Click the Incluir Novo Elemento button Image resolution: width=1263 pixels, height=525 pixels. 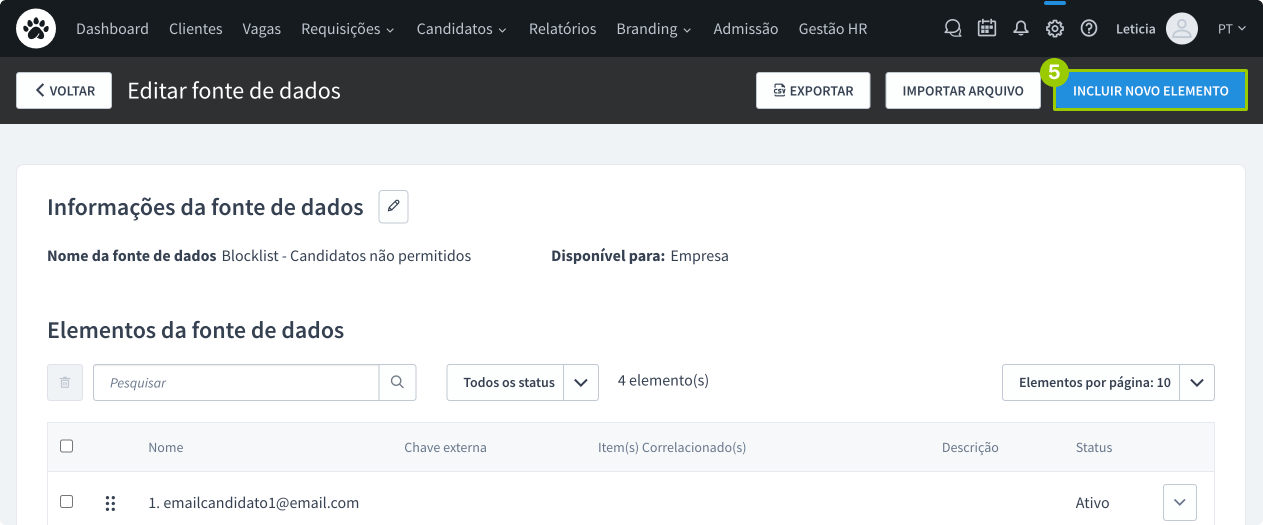coord(1150,91)
